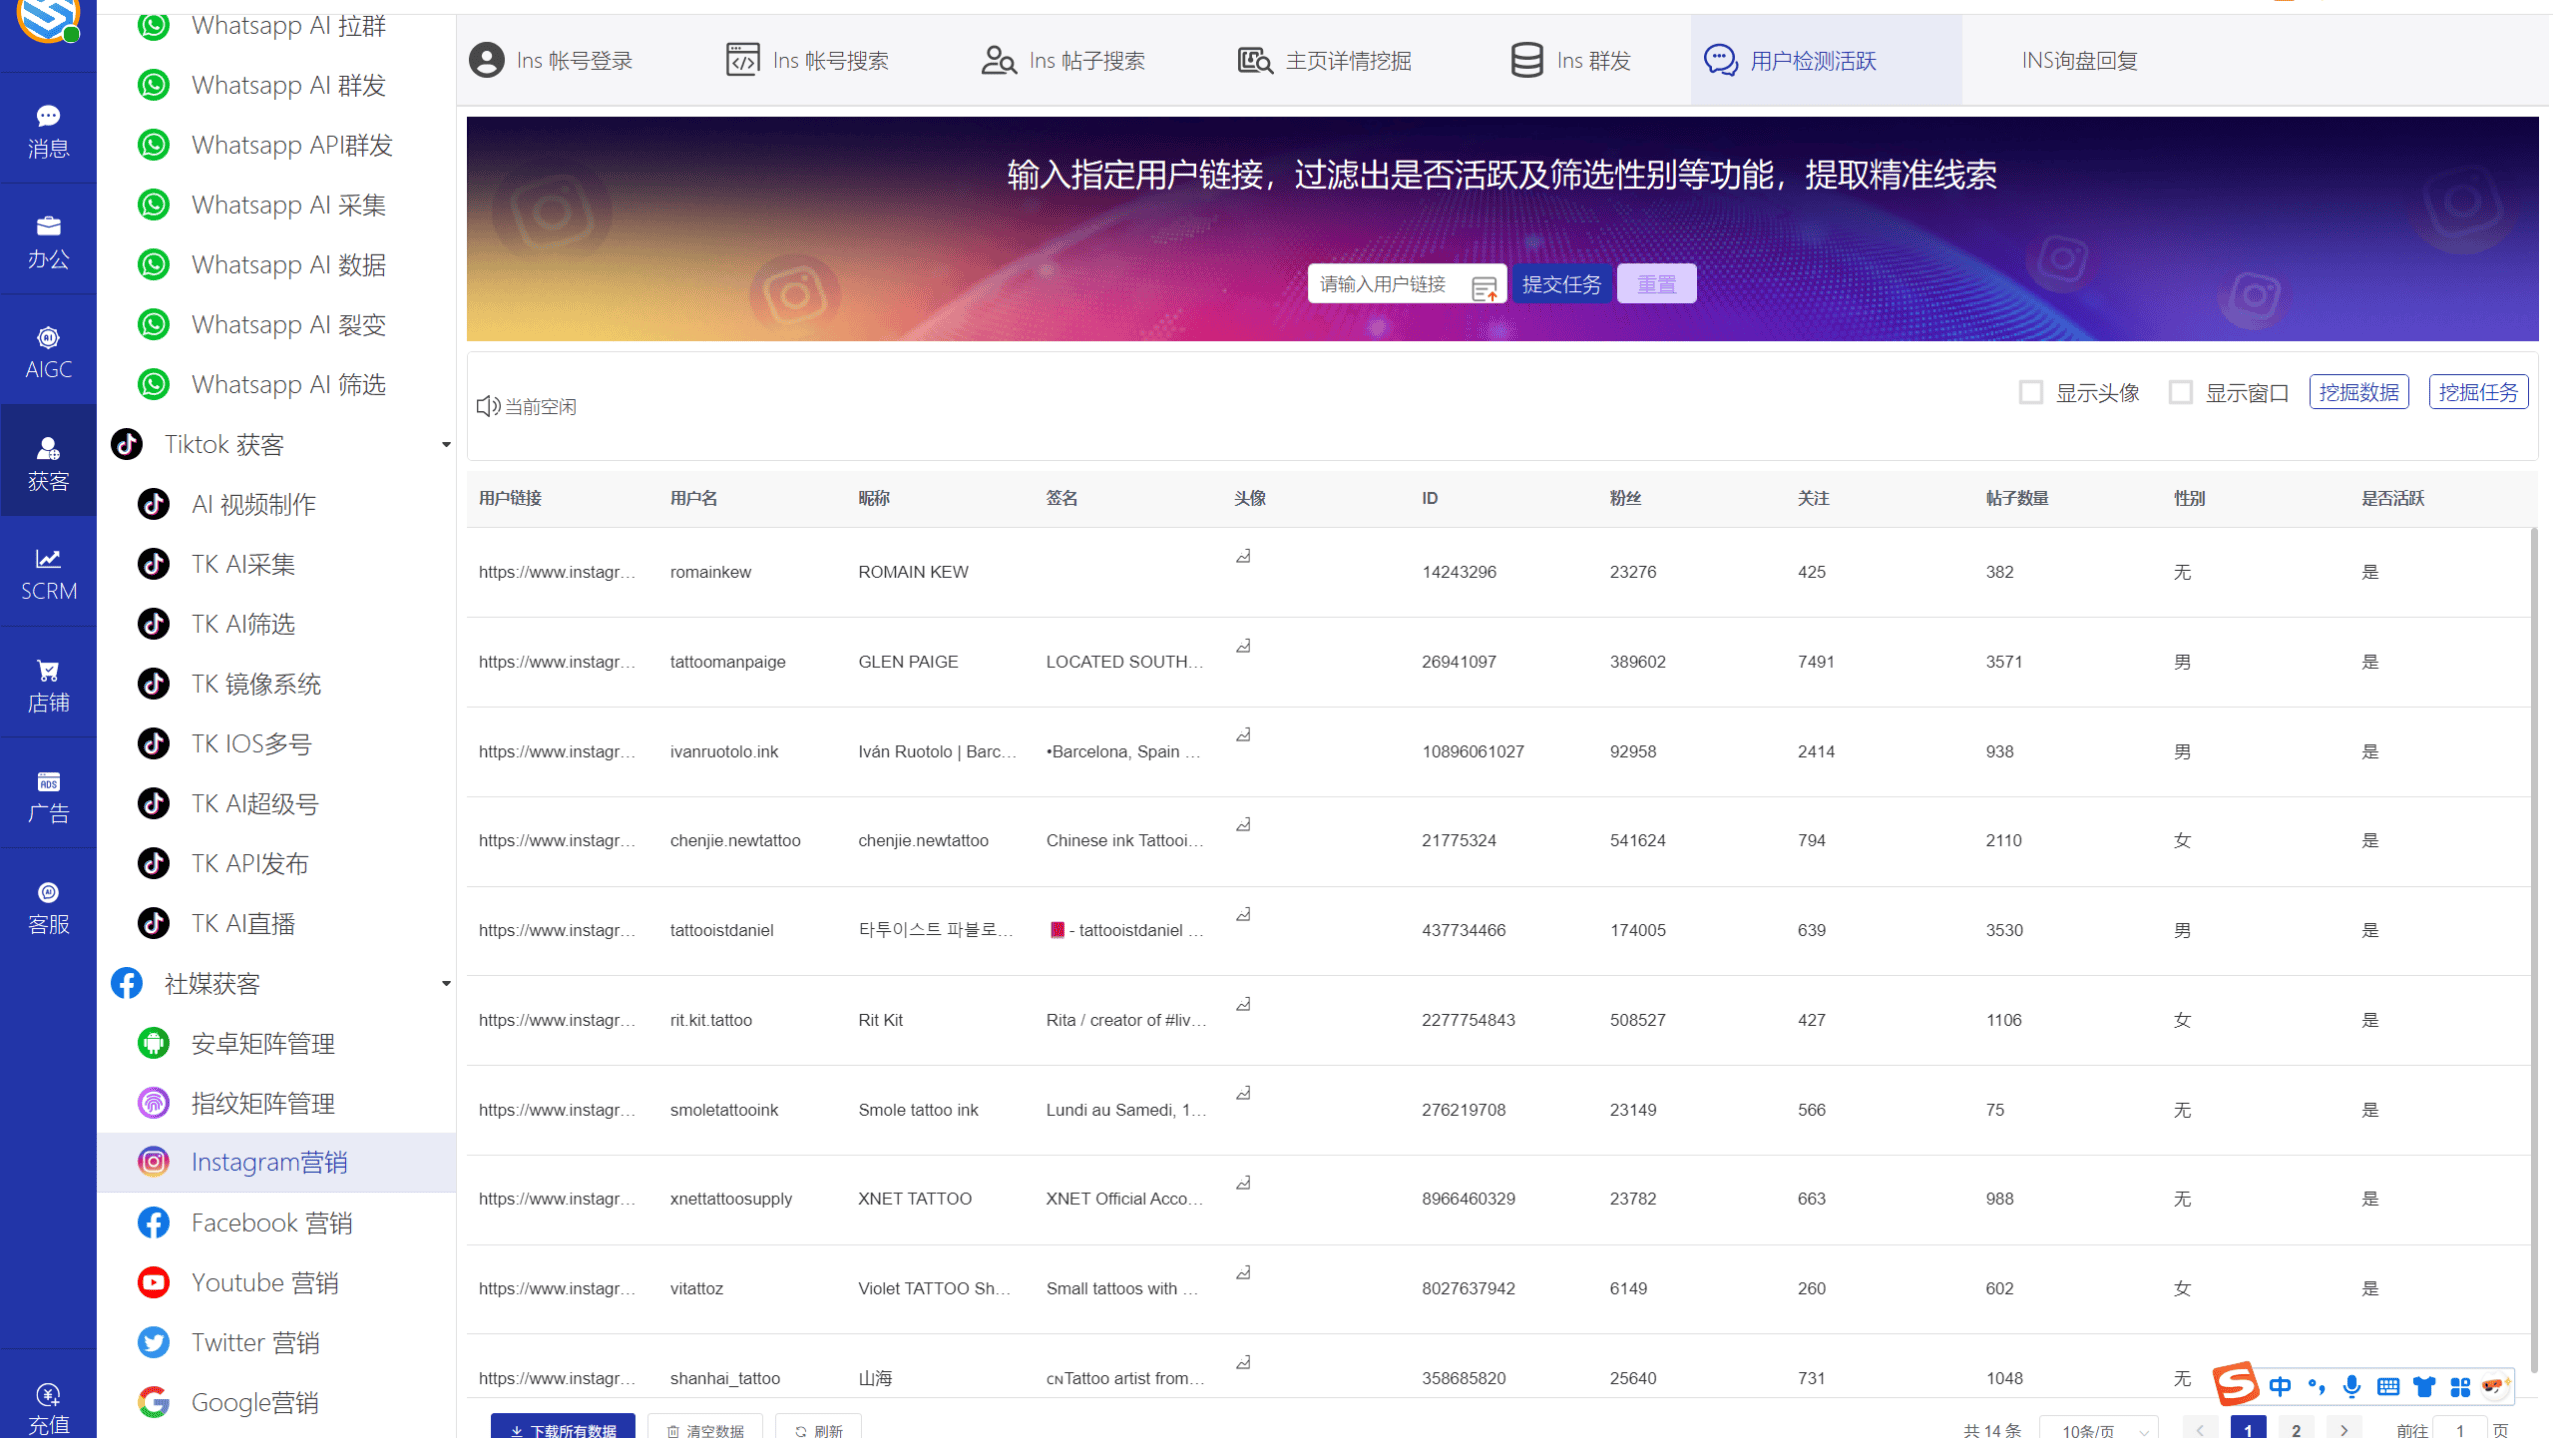Select the Ins 帖子搜索 search icon
This screenshot has height=1438, width=2553.
point(997,59)
